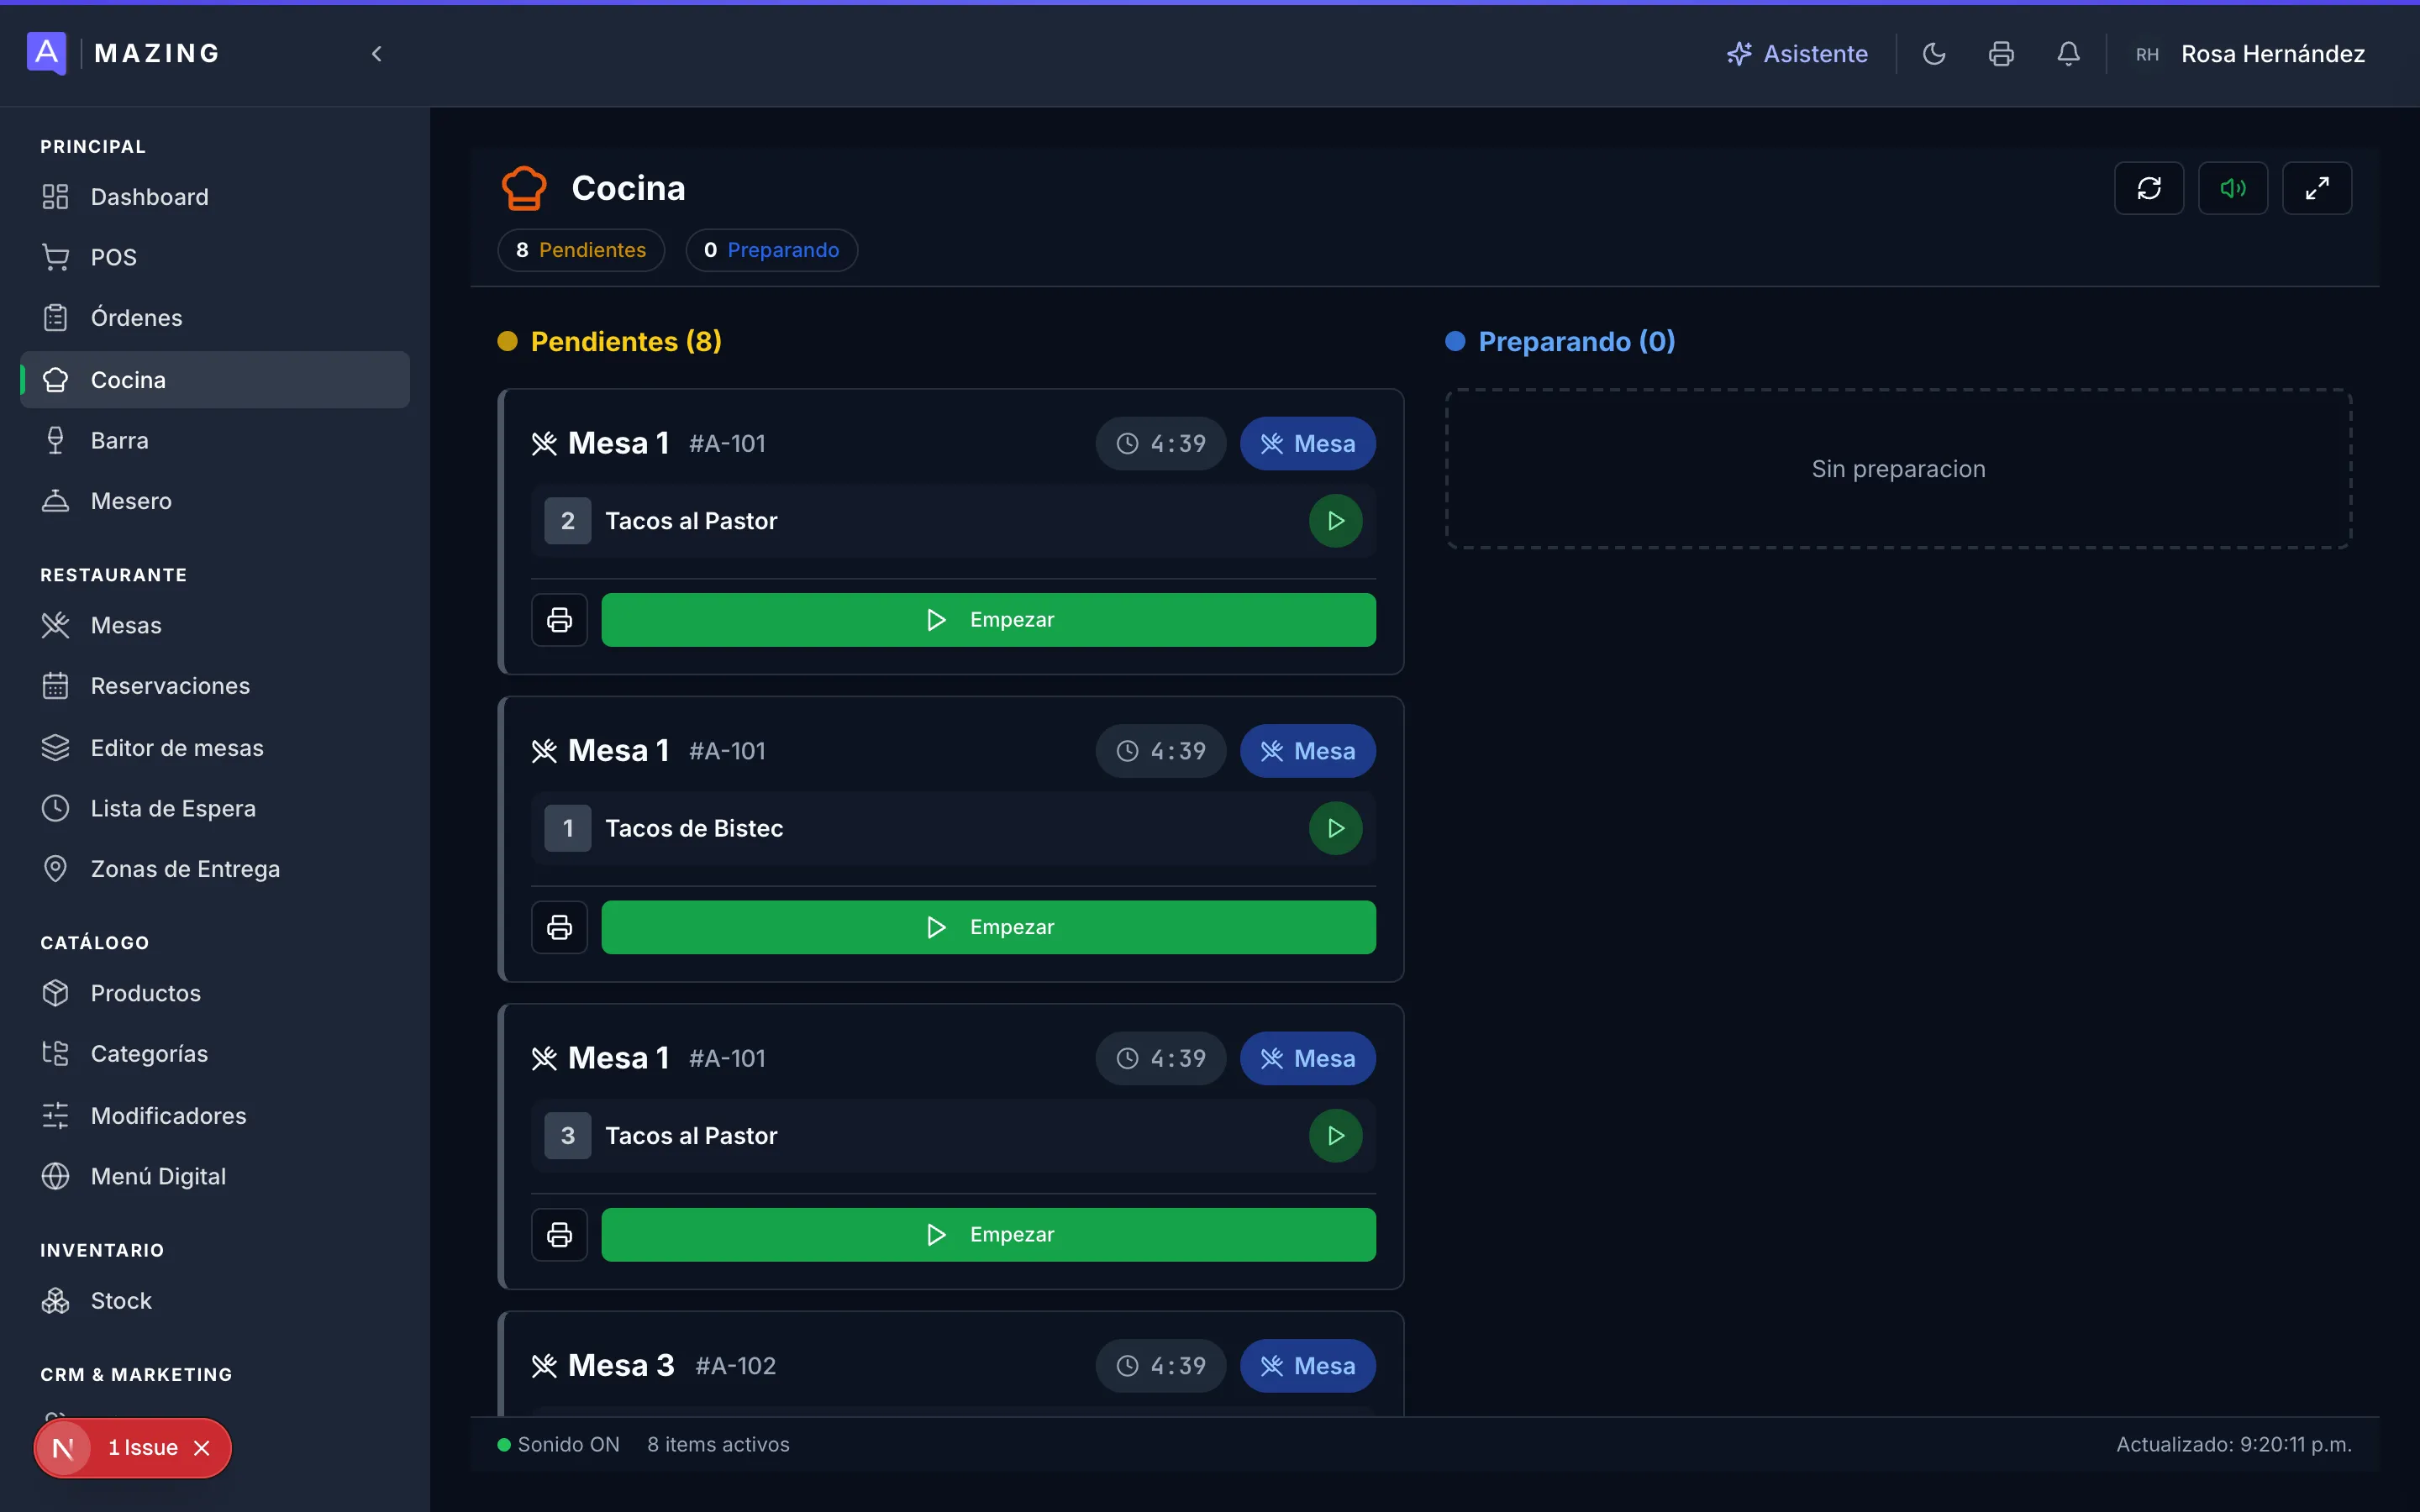Click the Mesa 3 order title
This screenshot has width=2420, height=1512.
pyautogui.click(x=621, y=1366)
